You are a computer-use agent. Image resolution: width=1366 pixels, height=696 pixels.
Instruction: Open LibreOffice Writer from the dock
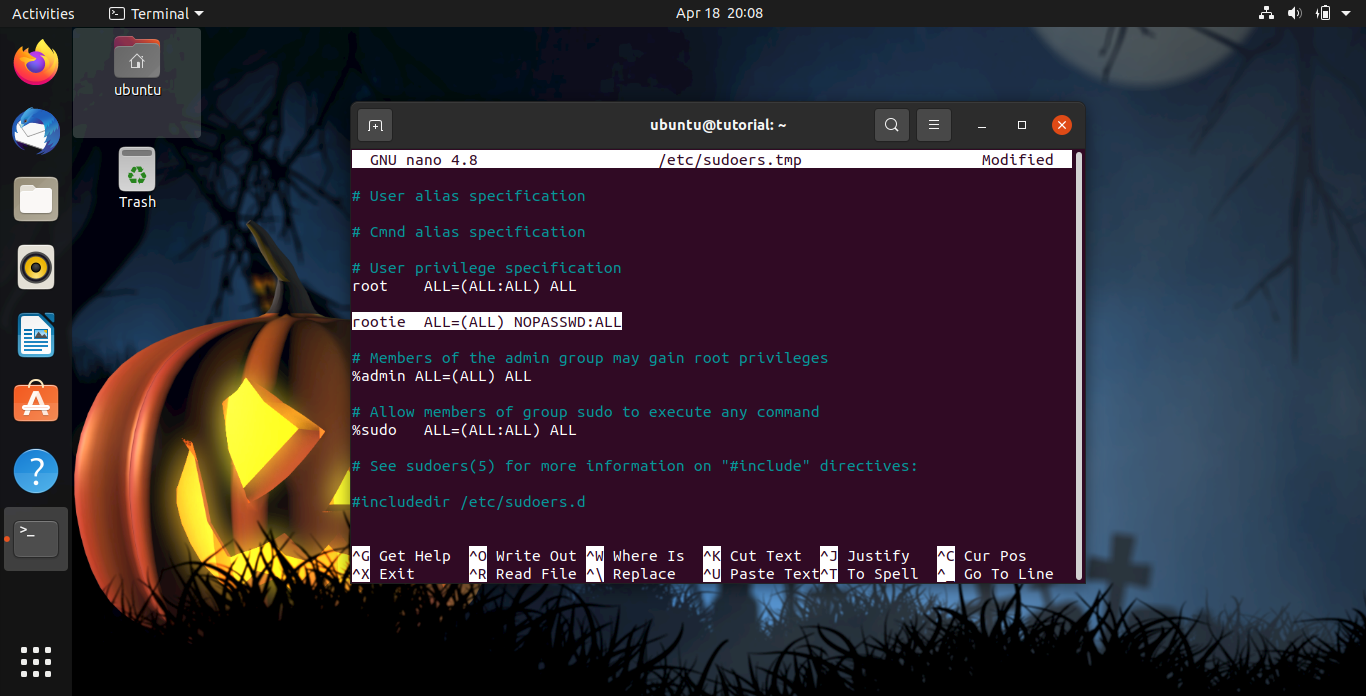35,335
